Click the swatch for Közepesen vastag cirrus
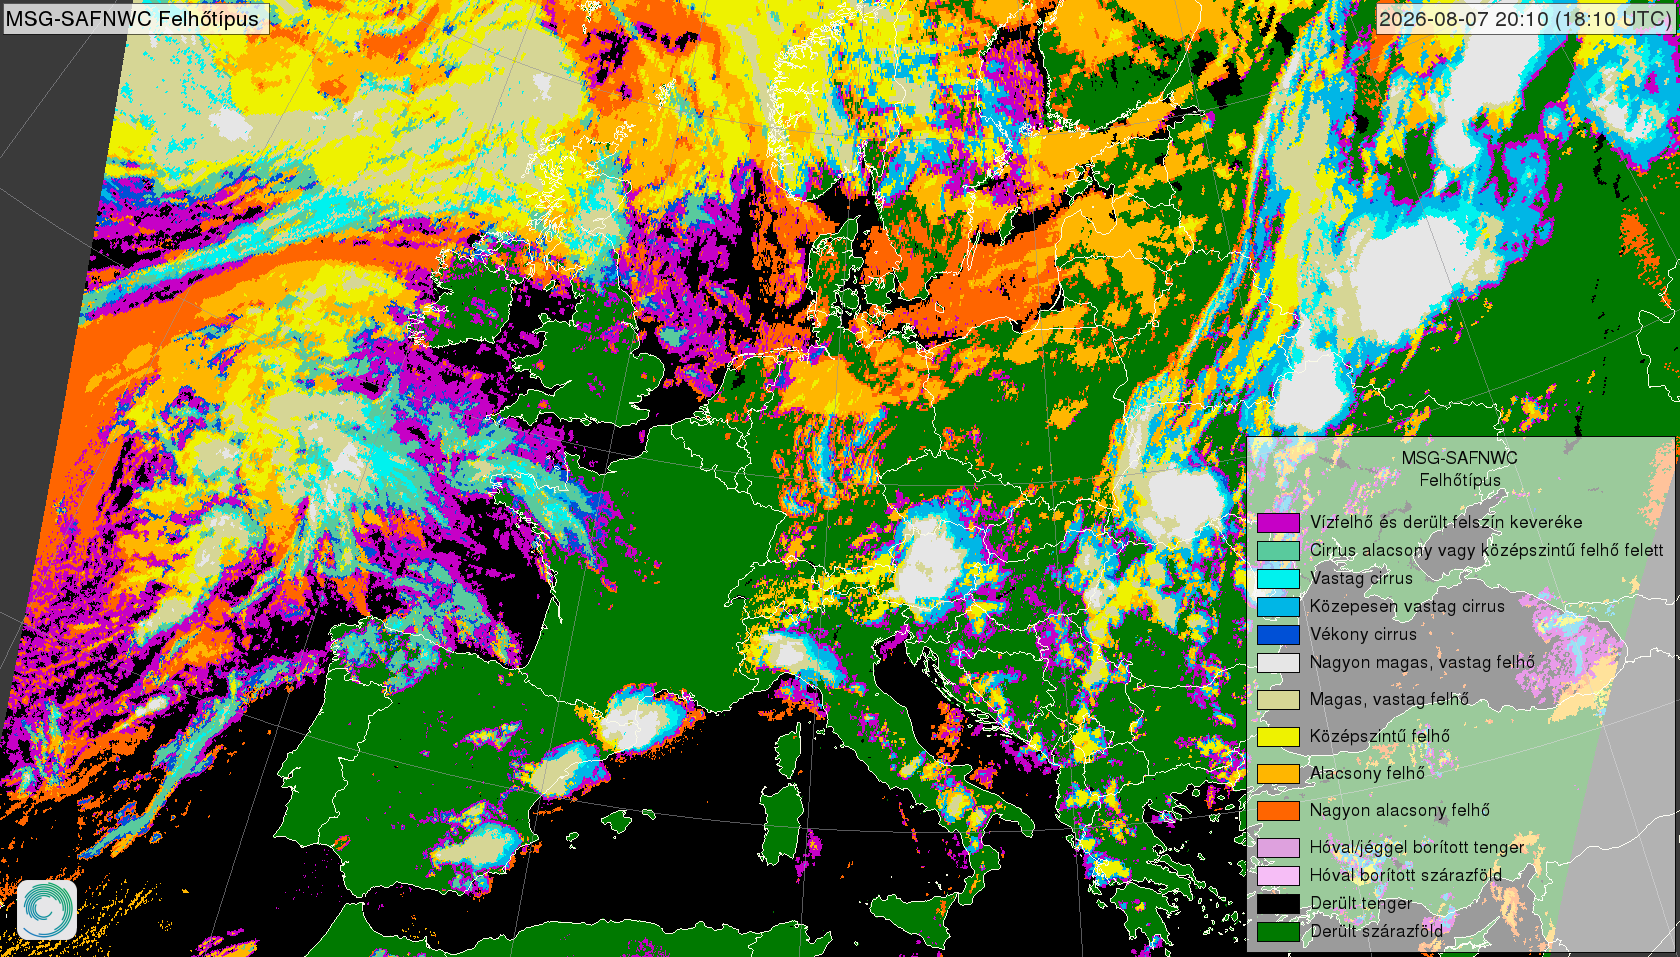The width and height of the screenshot is (1680, 957). click(x=1278, y=606)
